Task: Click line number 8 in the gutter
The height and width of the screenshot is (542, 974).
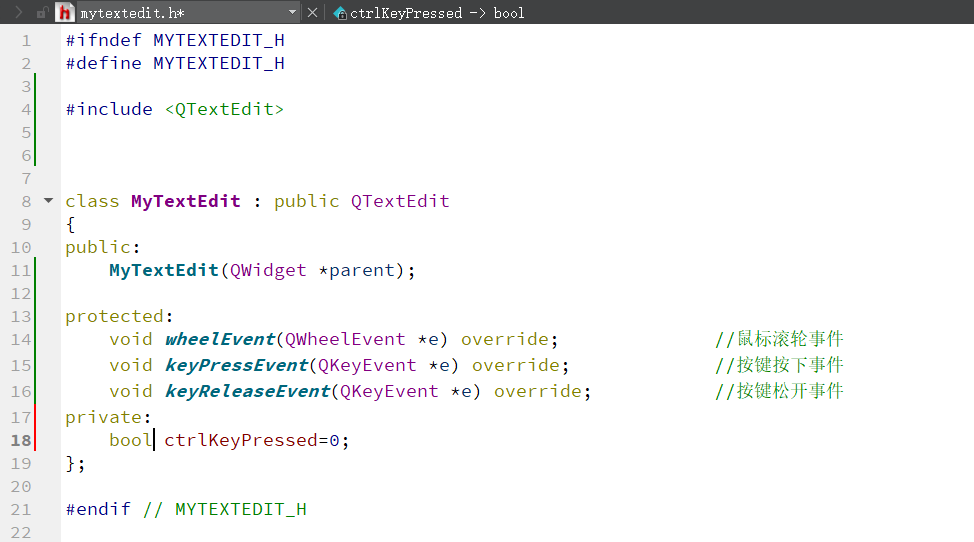Action: point(26,202)
